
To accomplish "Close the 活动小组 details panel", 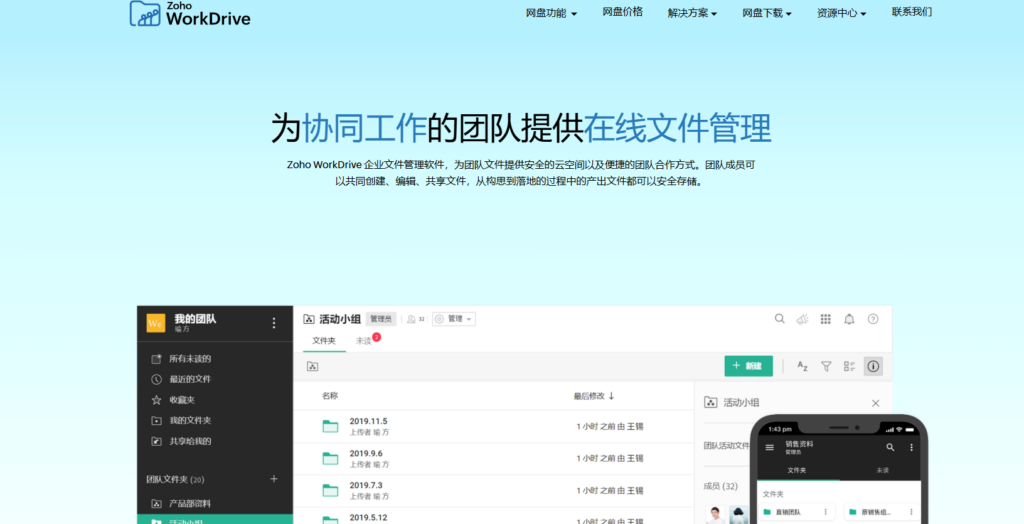I will [876, 403].
